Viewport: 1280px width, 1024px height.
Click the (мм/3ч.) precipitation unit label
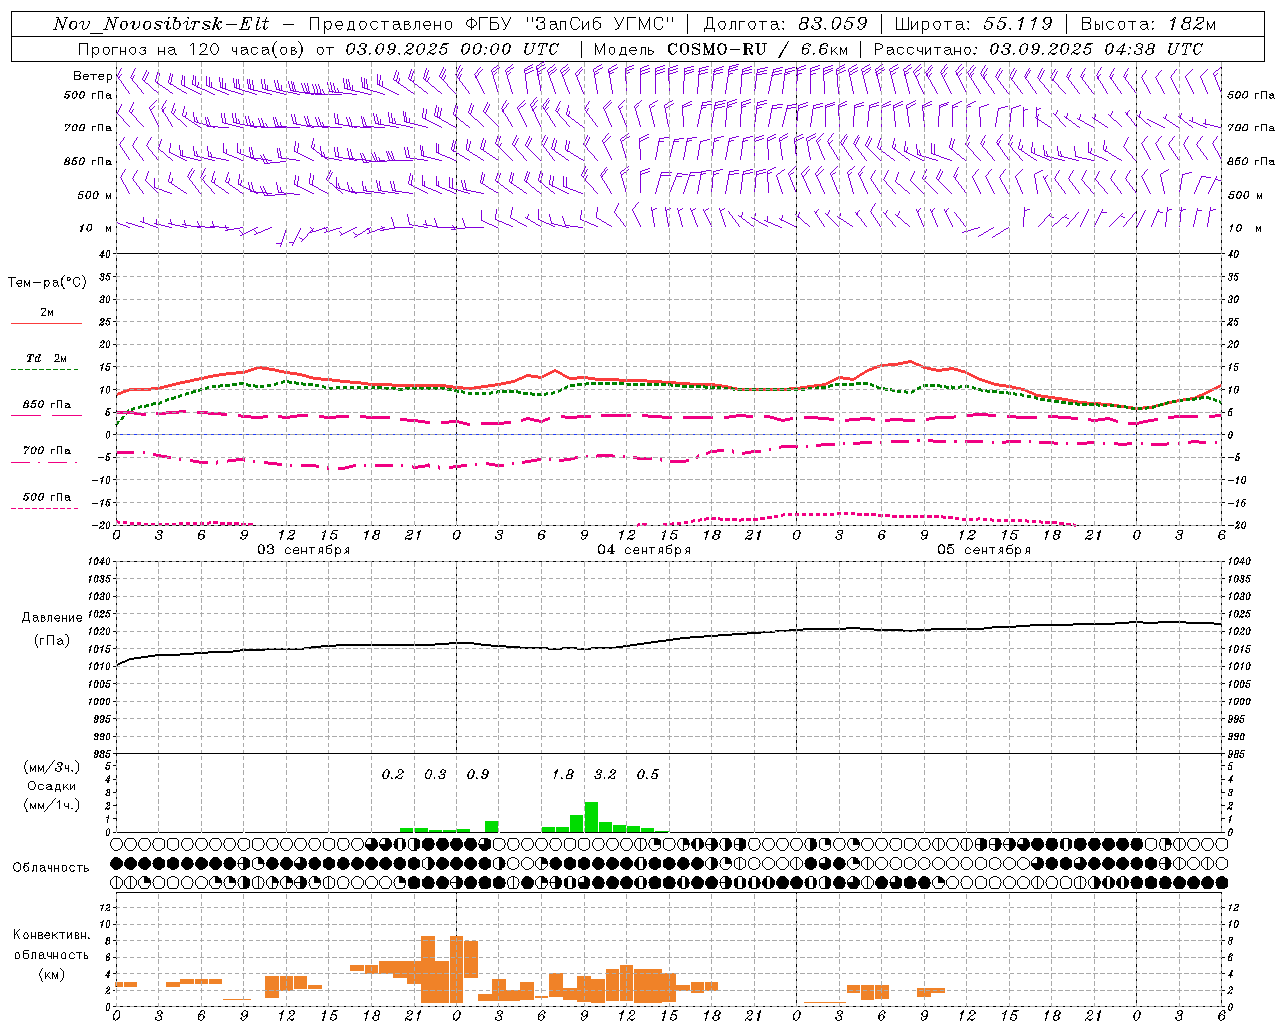(x=52, y=767)
